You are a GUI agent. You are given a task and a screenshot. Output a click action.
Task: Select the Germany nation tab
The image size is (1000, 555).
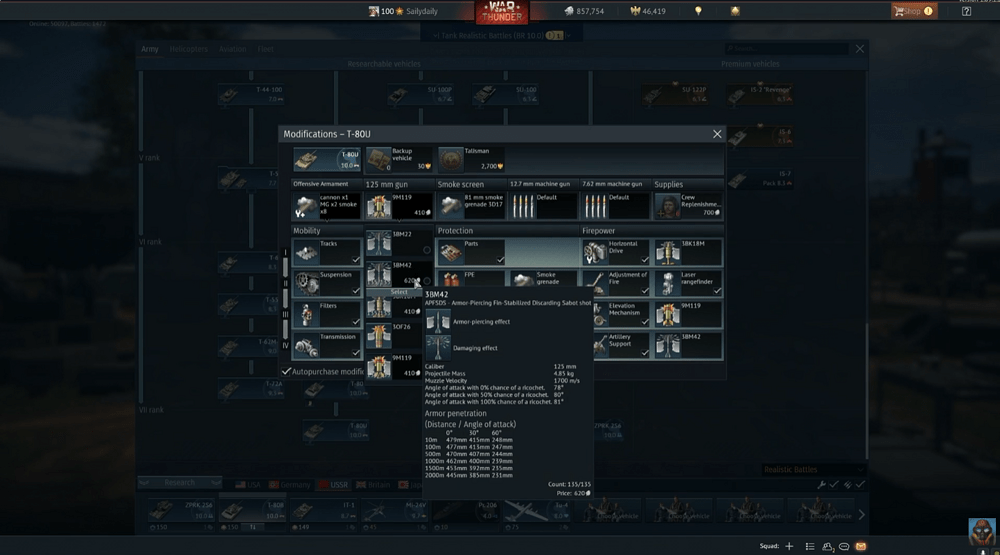tap(290, 485)
